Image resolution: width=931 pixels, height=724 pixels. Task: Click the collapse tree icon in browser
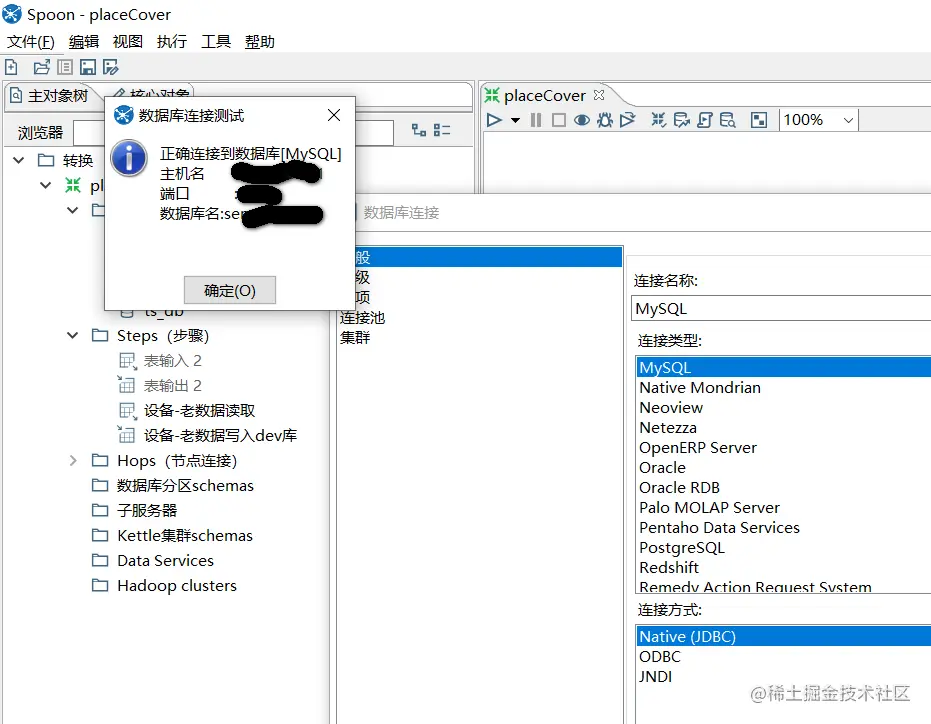pos(442,130)
